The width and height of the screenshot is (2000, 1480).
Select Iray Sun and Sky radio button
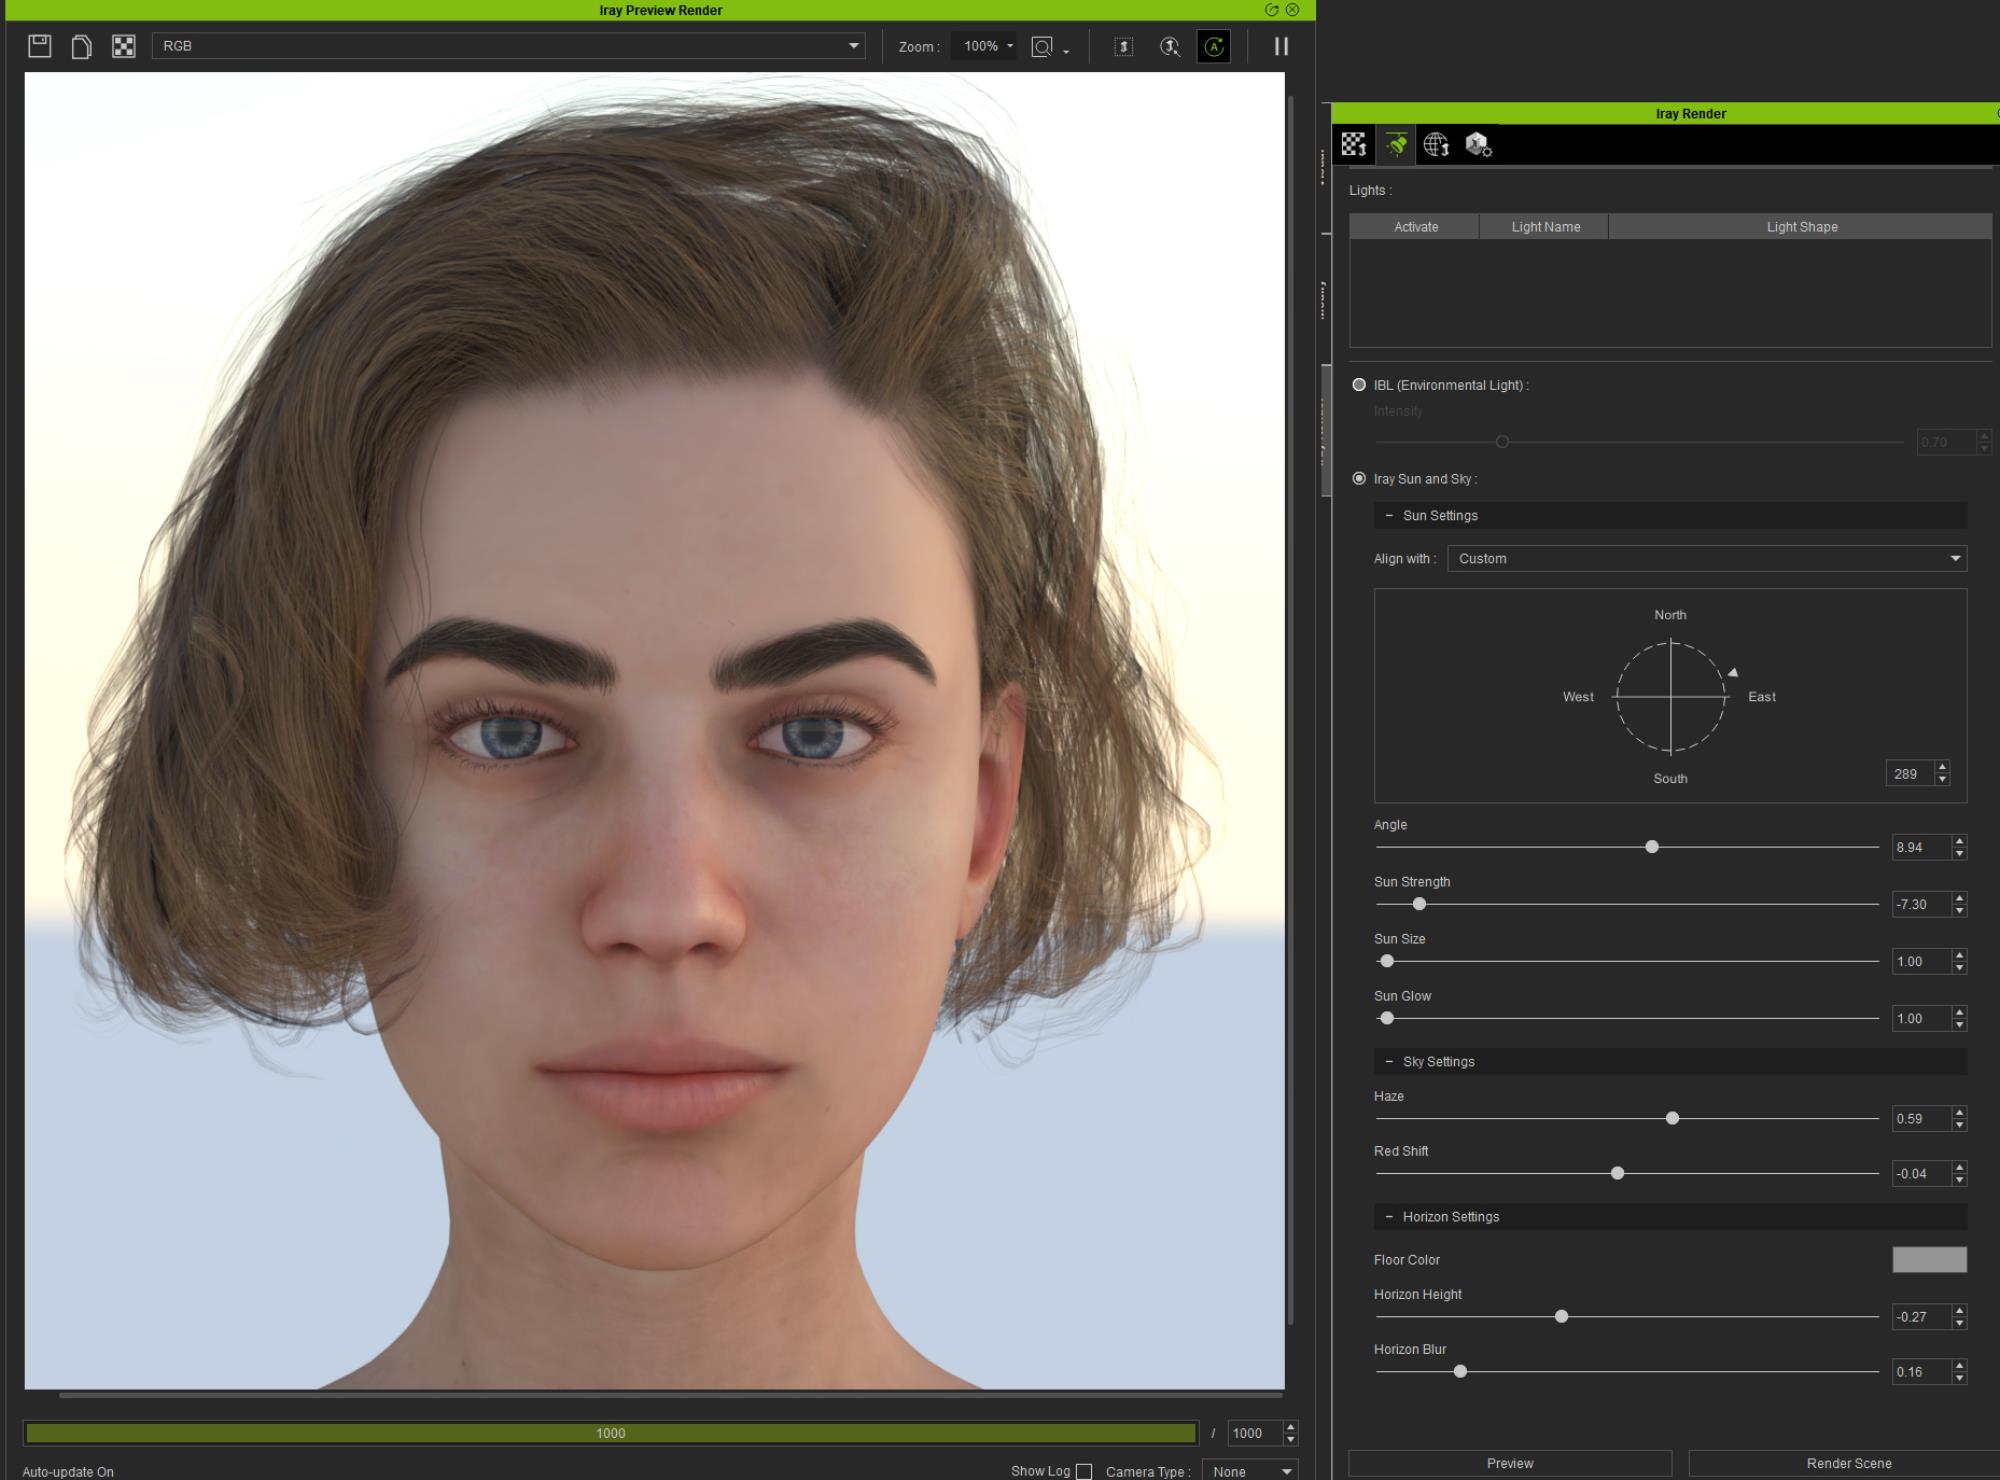(x=1358, y=478)
